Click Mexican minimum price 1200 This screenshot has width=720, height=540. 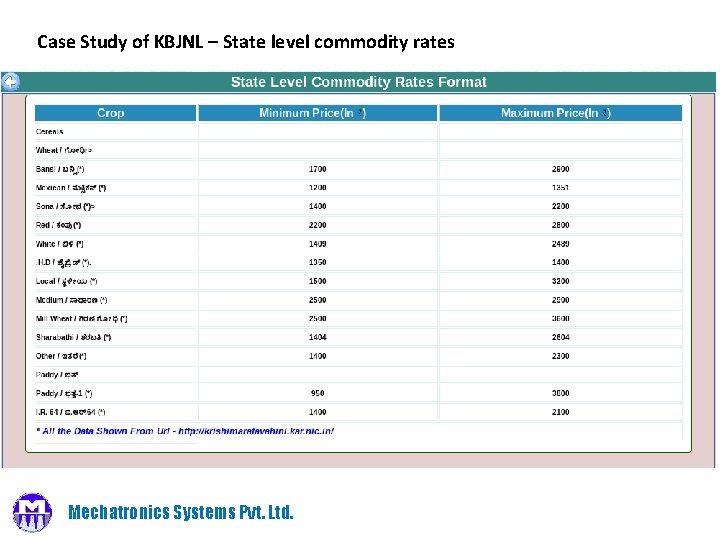click(x=317, y=188)
